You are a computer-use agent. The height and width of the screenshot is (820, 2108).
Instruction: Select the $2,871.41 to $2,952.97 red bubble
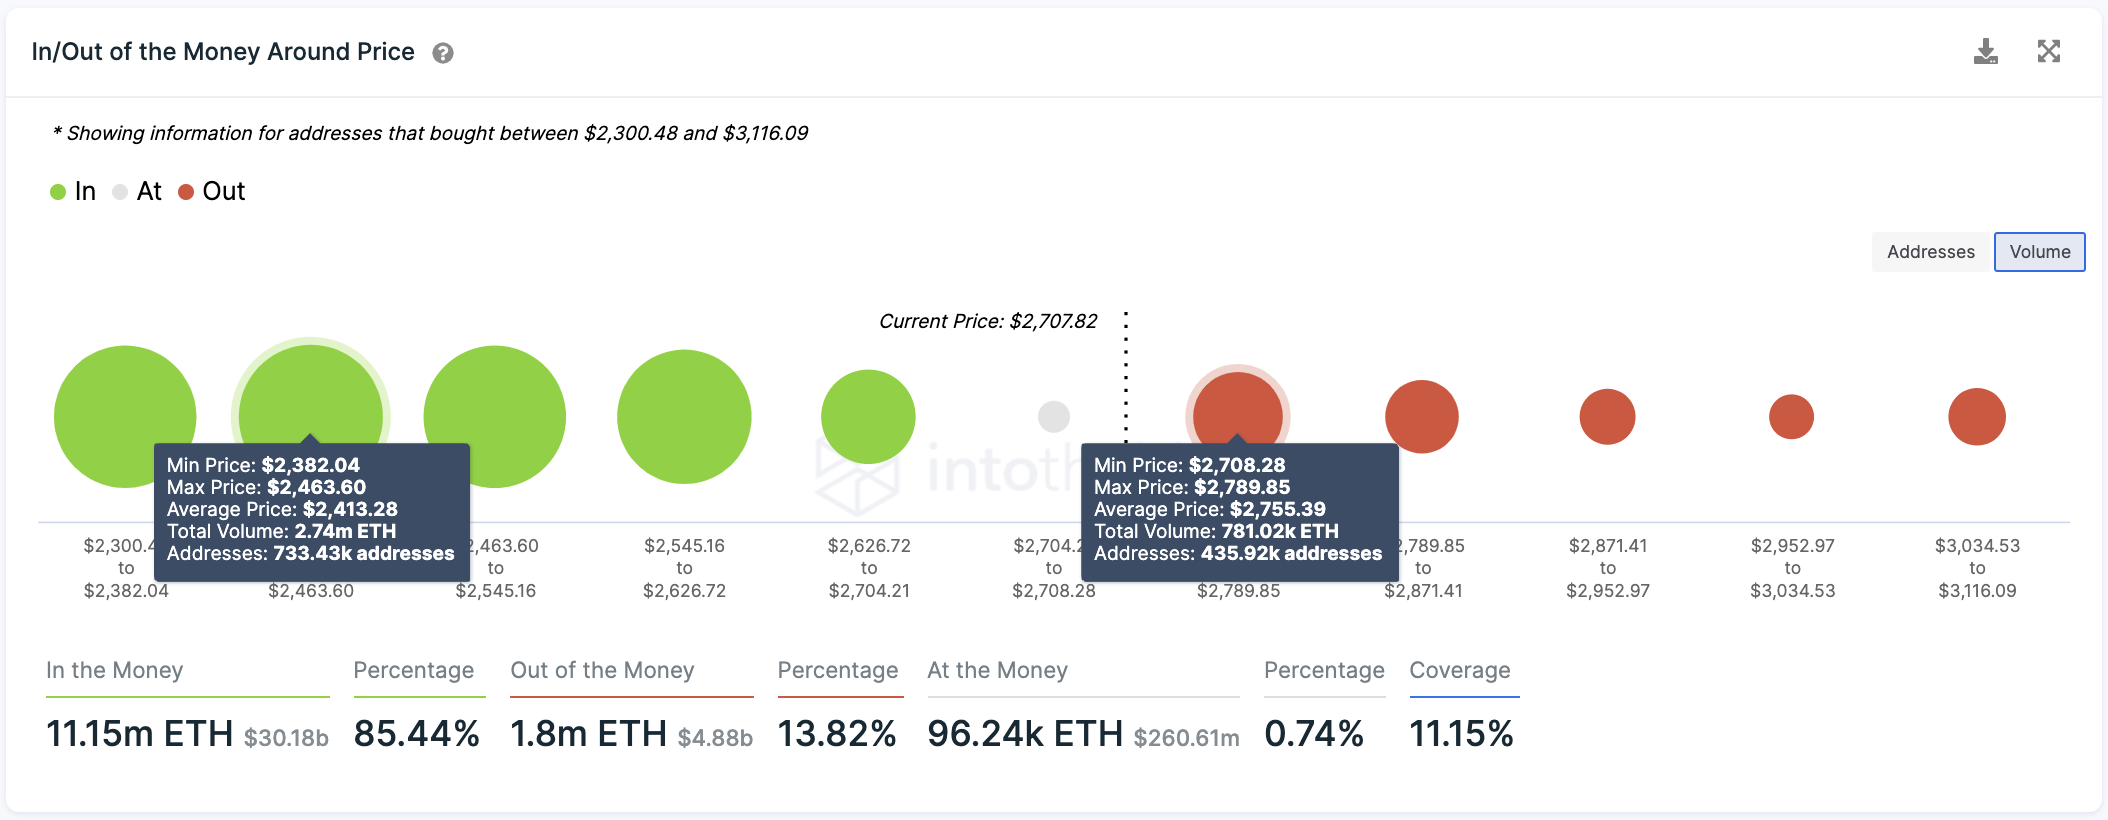click(x=1607, y=417)
